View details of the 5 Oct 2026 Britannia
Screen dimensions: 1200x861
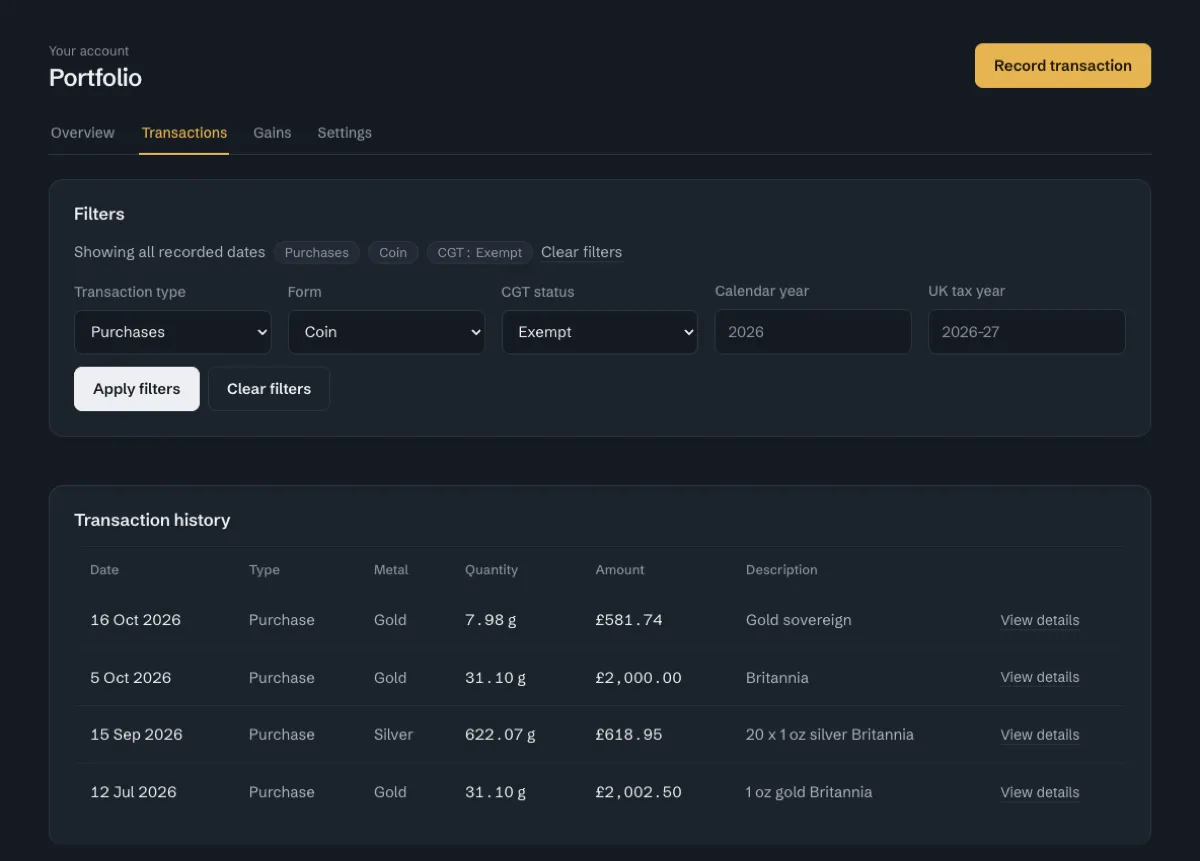coord(1040,677)
